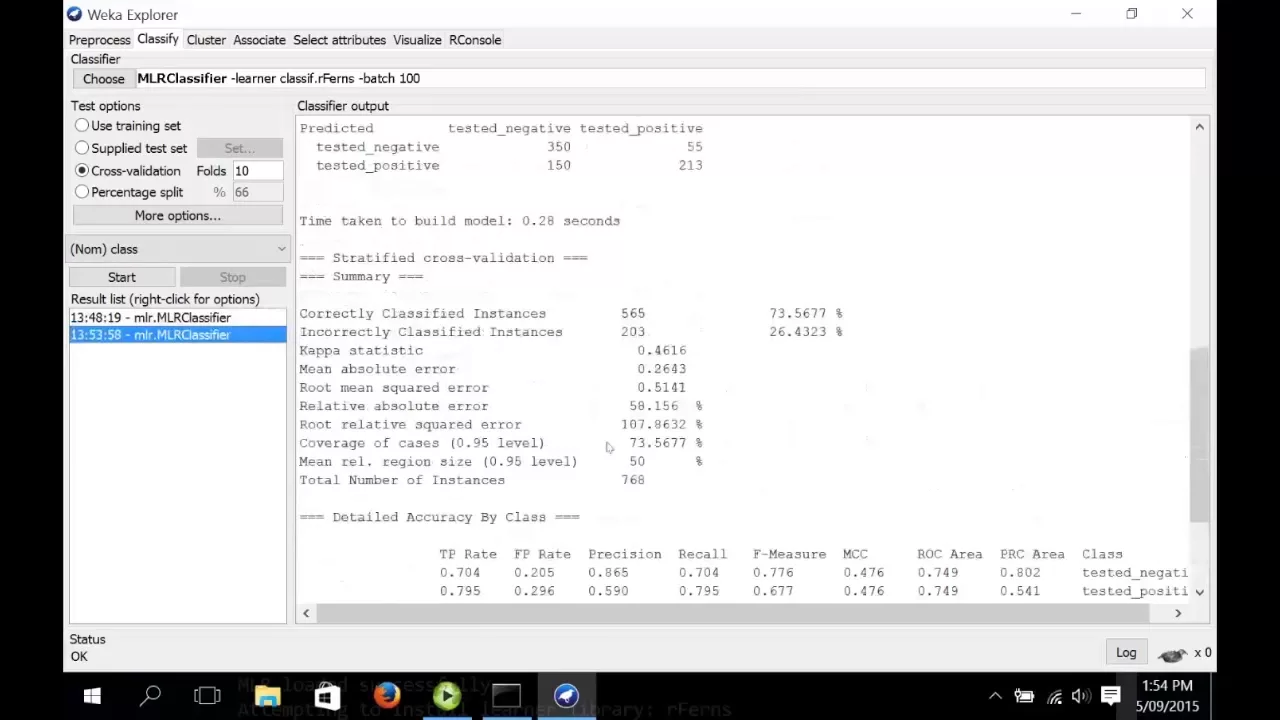The image size is (1280, 720).
Task: Click the Weka Explorer title bar icon
Action: click(x=74, y=14)
